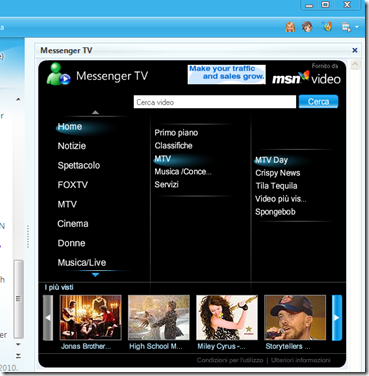Click the High School M... caption
The width and height of the screenshot is (369, 376).
click(x=156, y=346)
